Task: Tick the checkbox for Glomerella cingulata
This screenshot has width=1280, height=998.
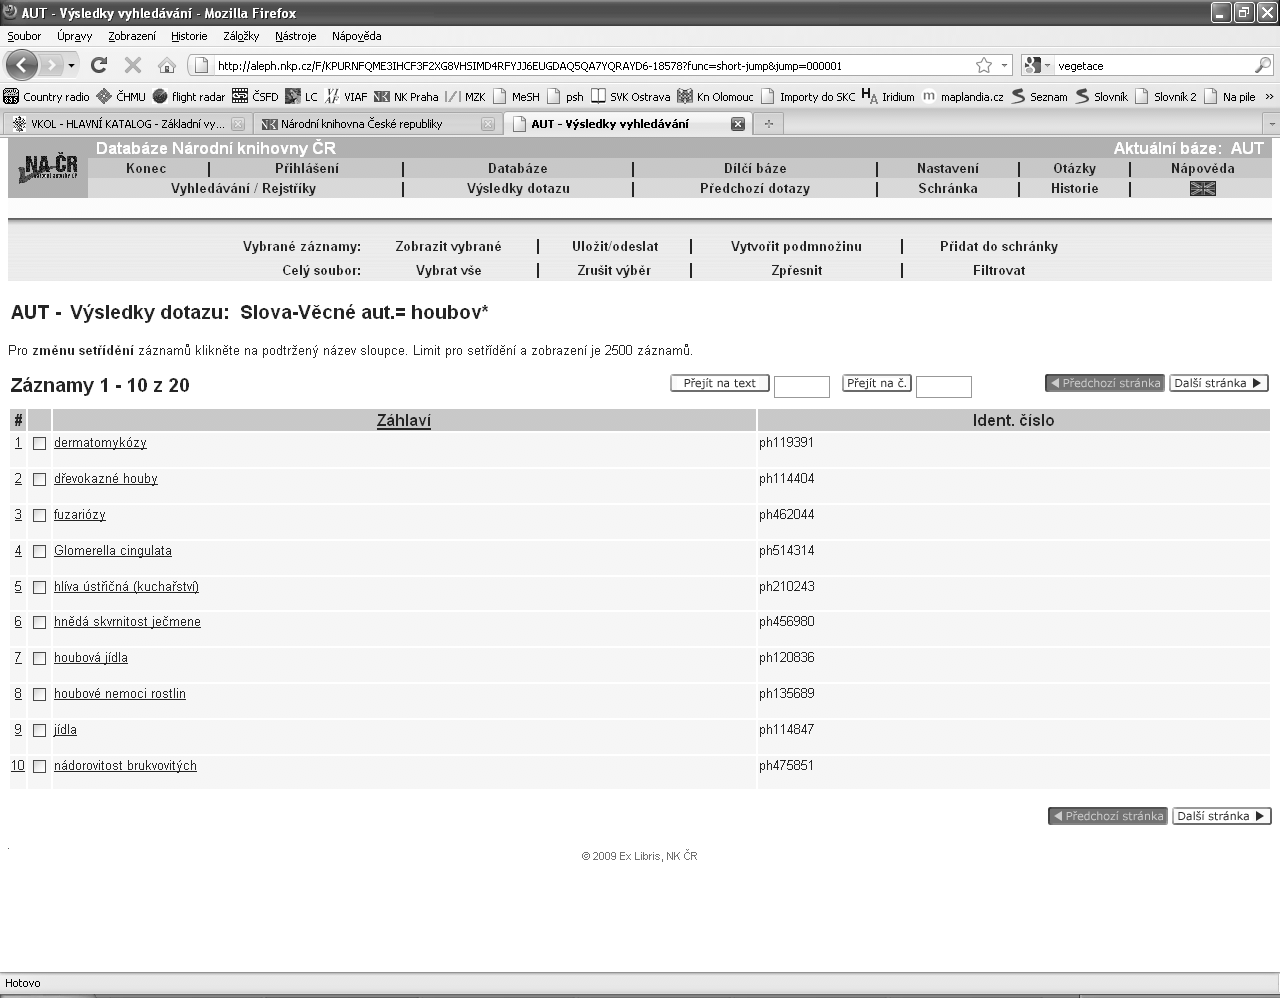Action: tap(40, 552)
